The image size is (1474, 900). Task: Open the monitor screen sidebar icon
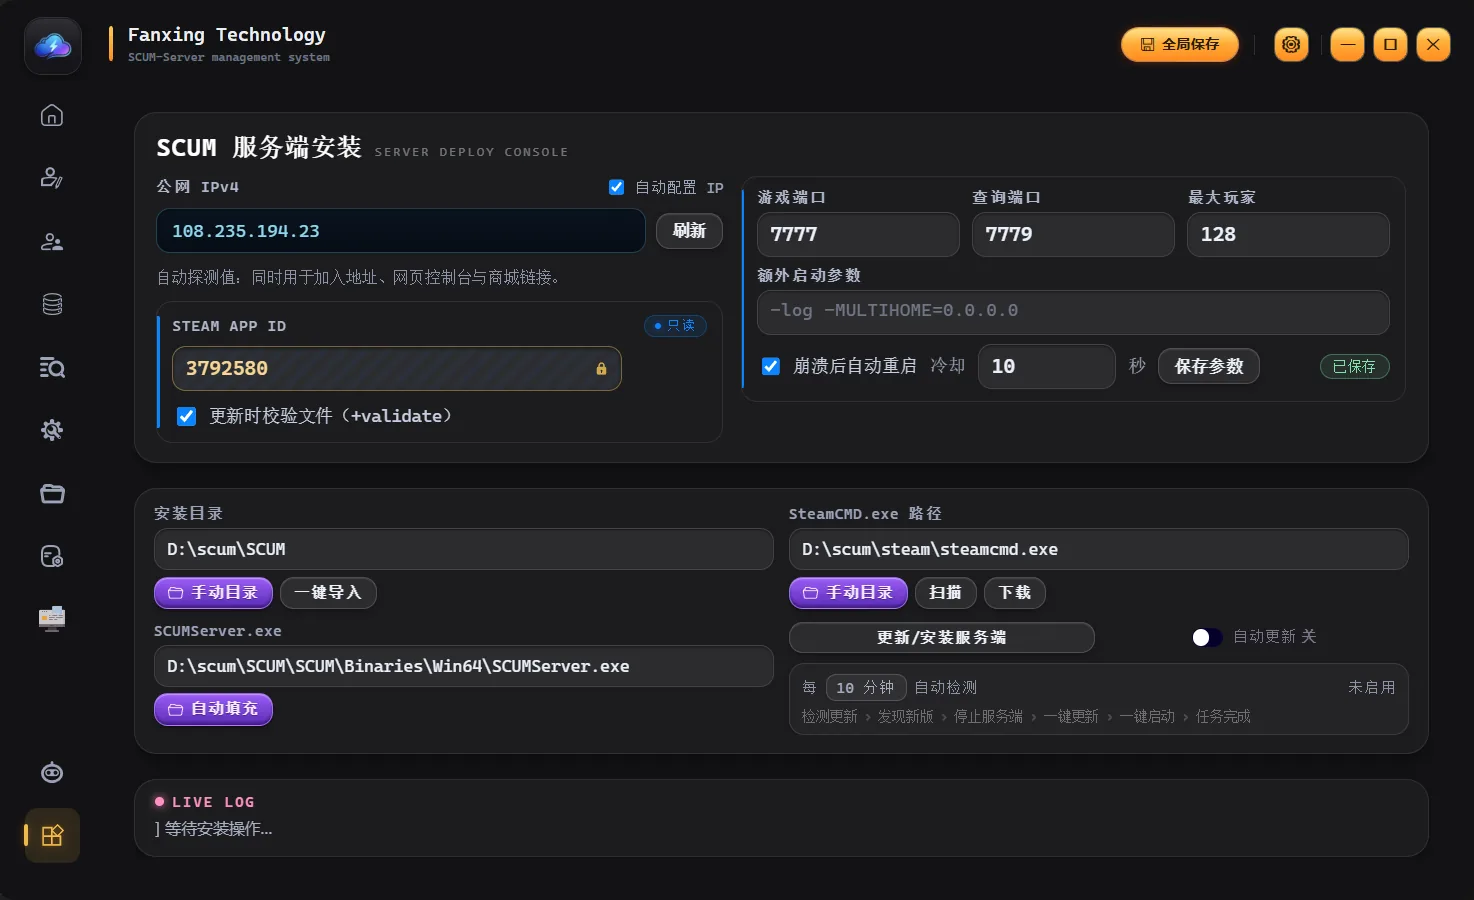pos(52,619)
